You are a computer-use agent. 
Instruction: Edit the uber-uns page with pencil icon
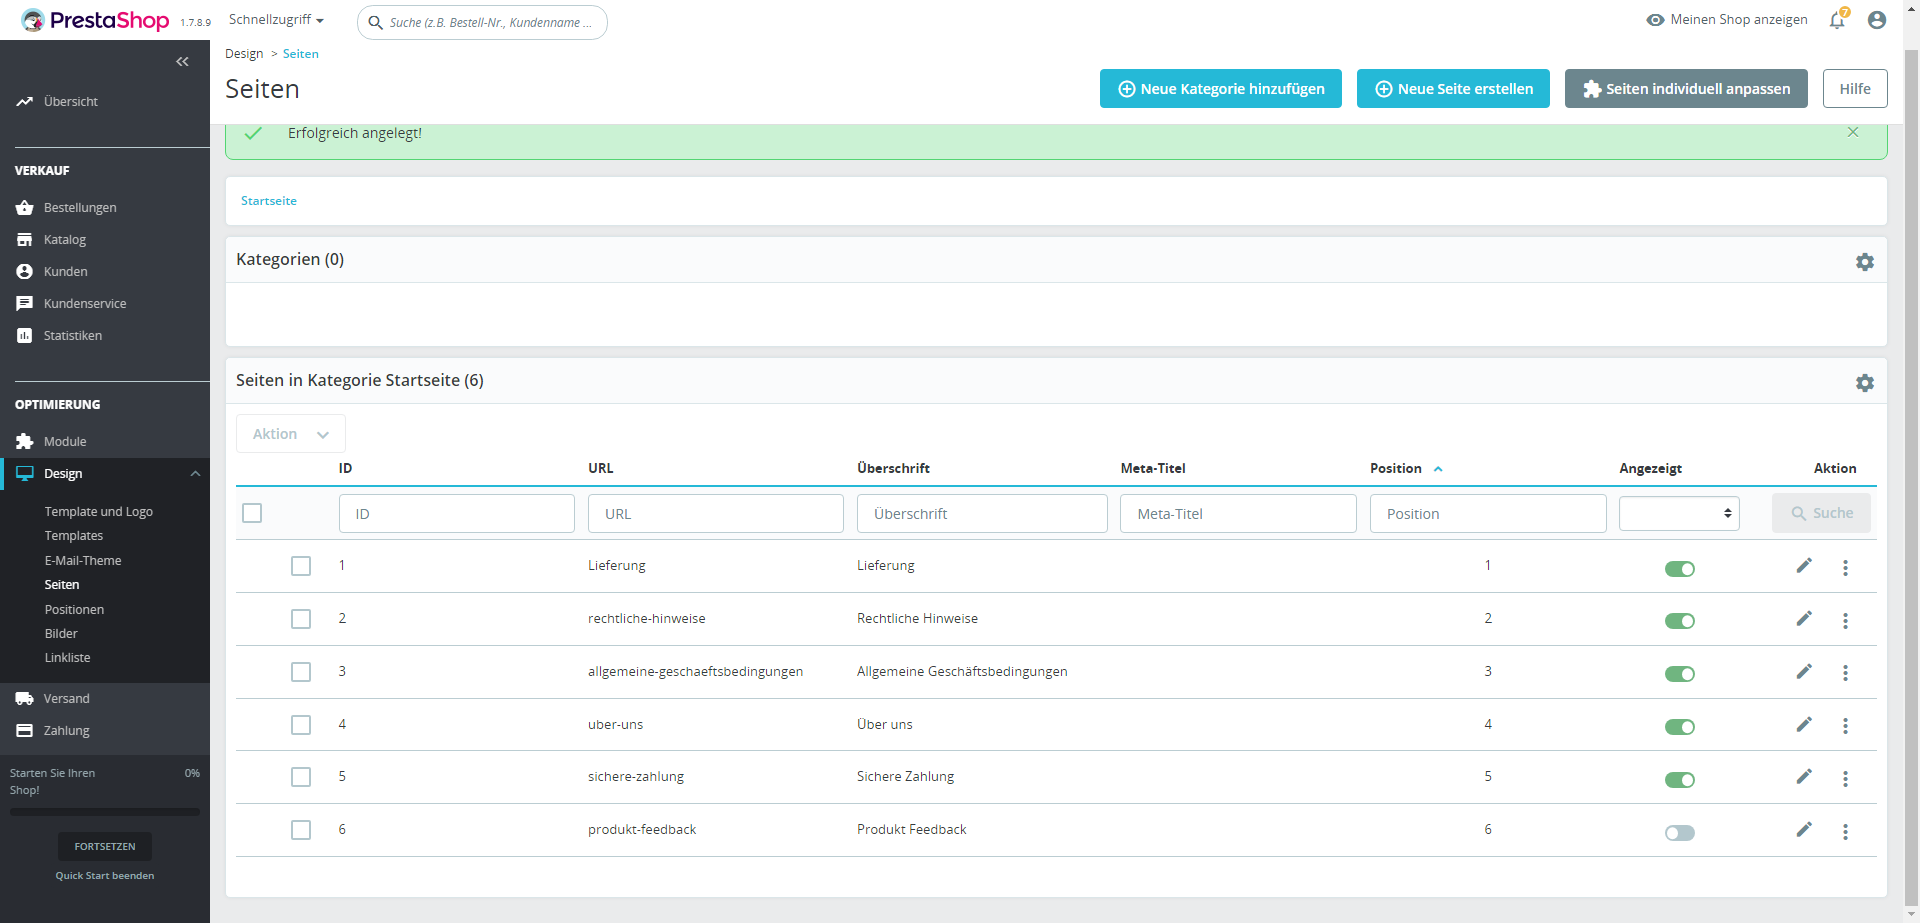click(x=1804, y=725)
